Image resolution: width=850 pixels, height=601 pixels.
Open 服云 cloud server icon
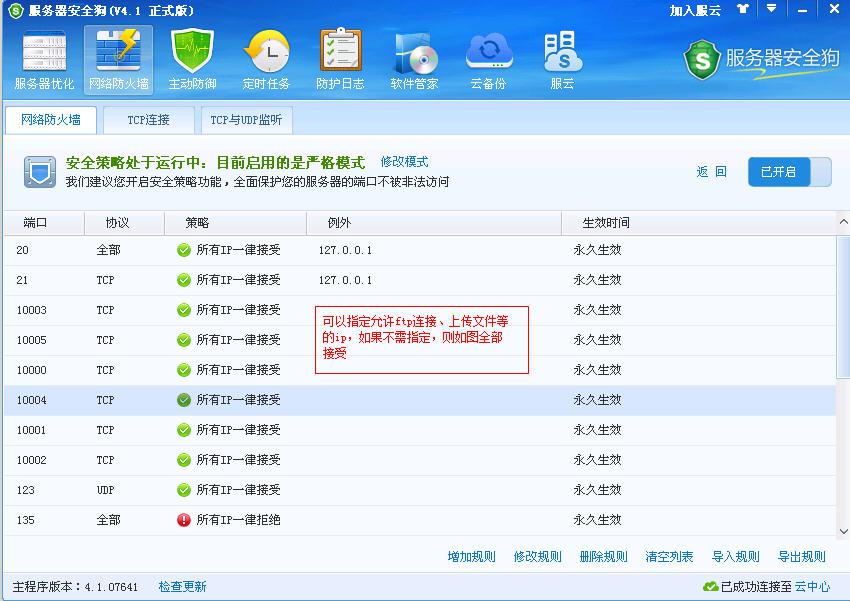[562, 60]
